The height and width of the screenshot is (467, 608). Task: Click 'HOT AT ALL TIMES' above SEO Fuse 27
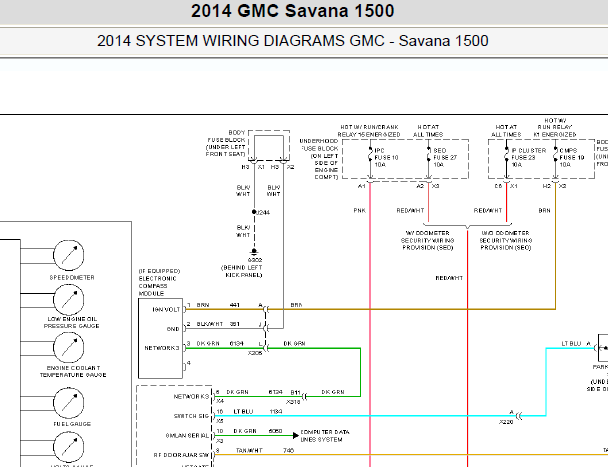click(x=428, y=131)
